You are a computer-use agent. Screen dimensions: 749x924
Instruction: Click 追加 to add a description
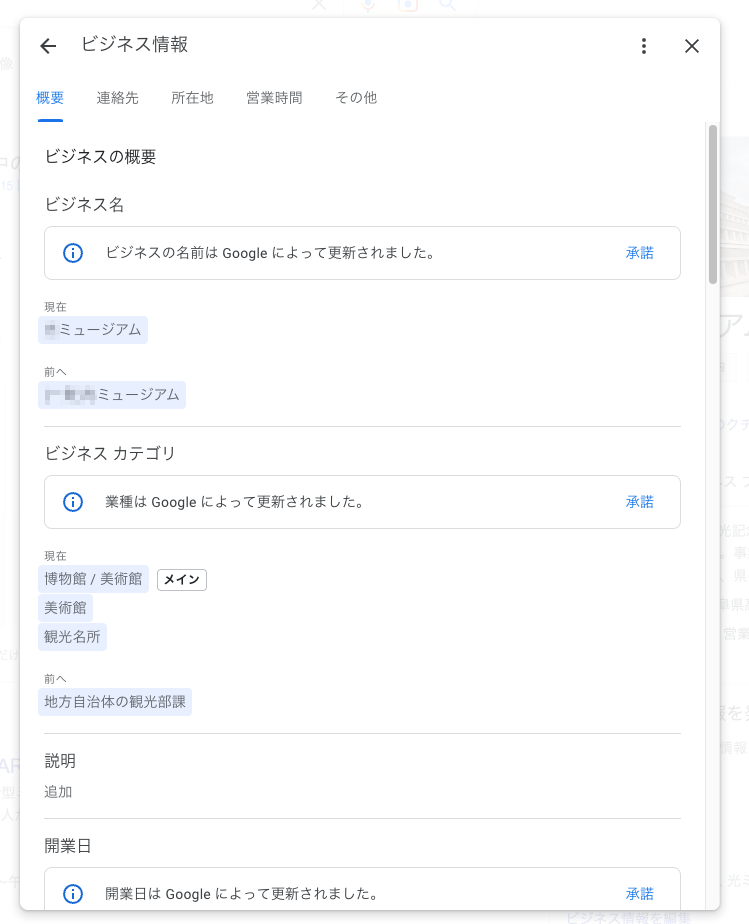point(59,792)
